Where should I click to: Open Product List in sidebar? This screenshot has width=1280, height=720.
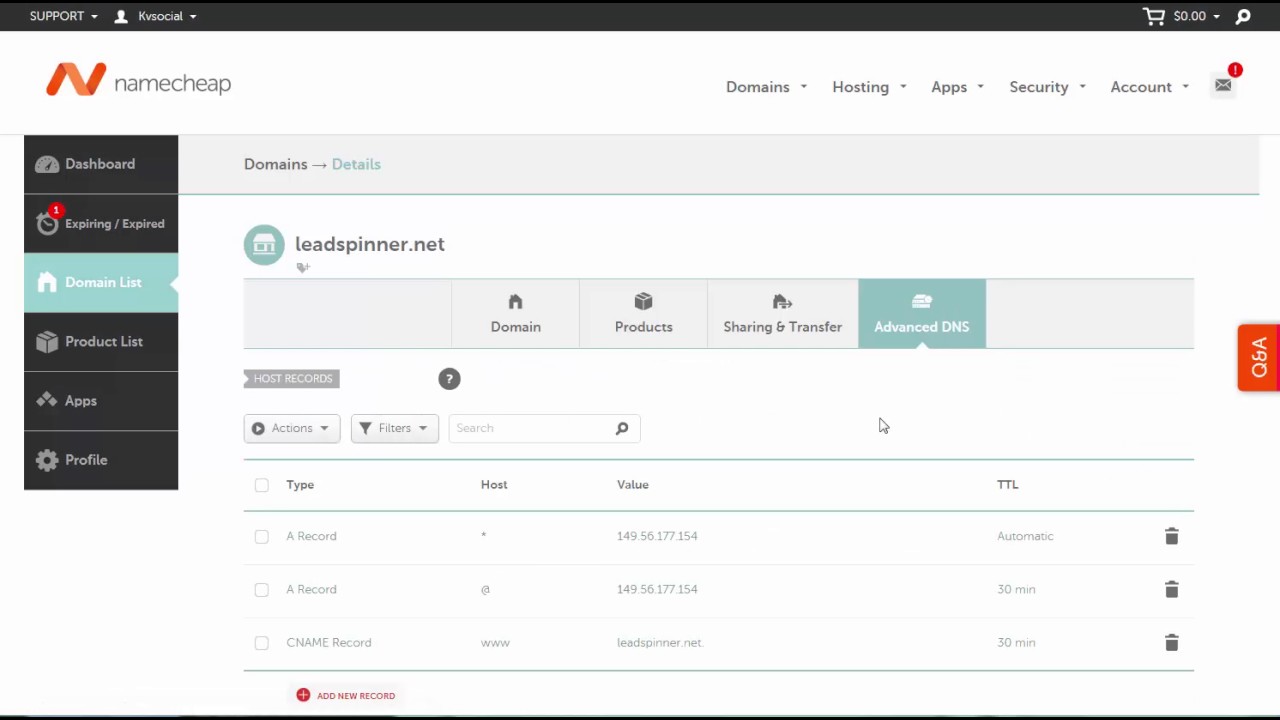(101, 341)
